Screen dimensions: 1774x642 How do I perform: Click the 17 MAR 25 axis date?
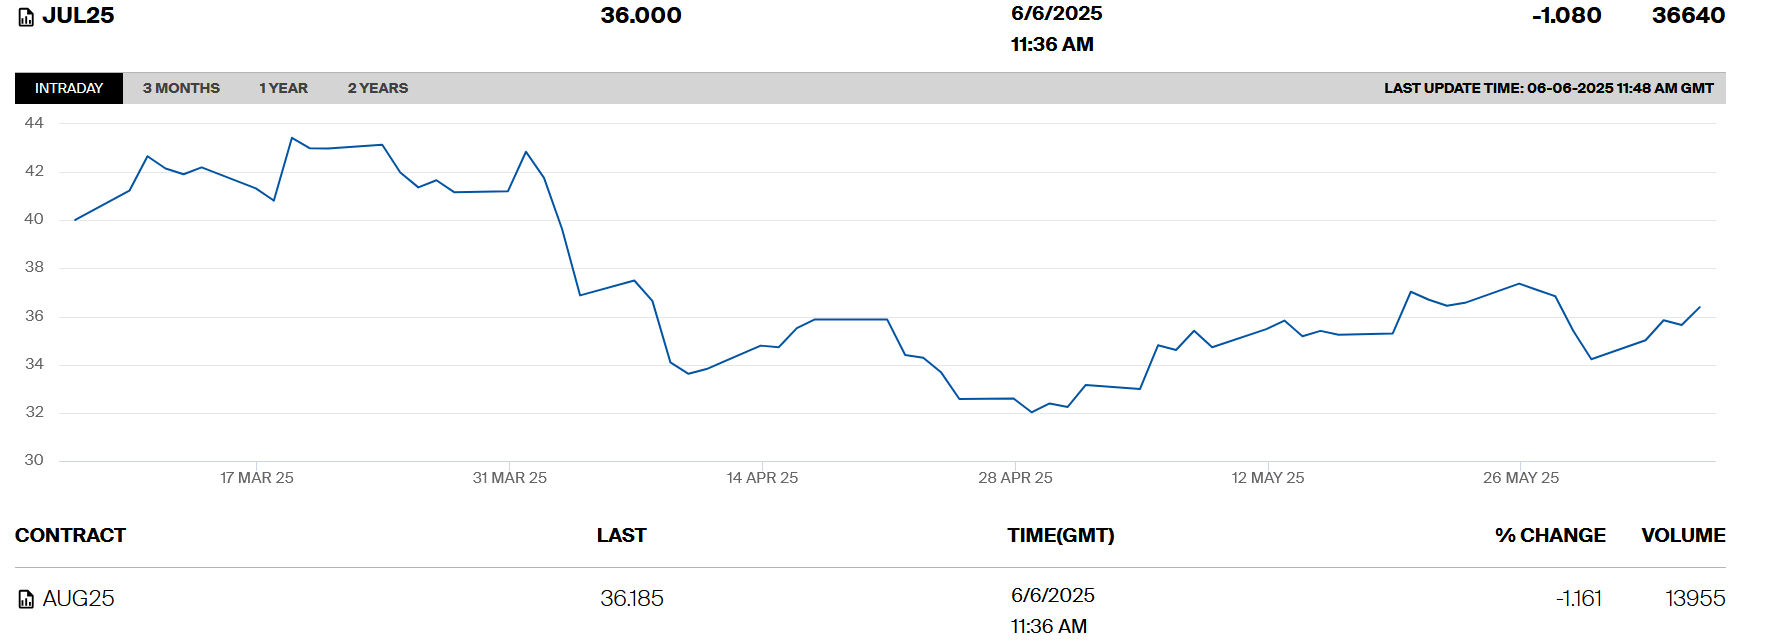point(257,478)
